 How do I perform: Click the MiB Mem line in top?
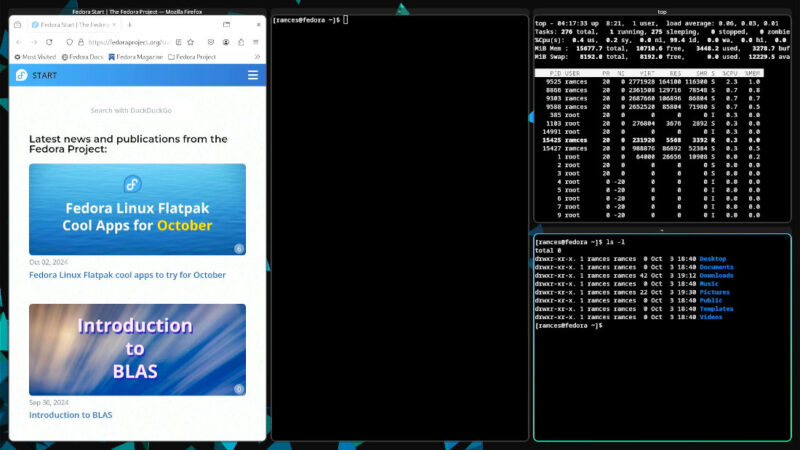coord(662,48)
